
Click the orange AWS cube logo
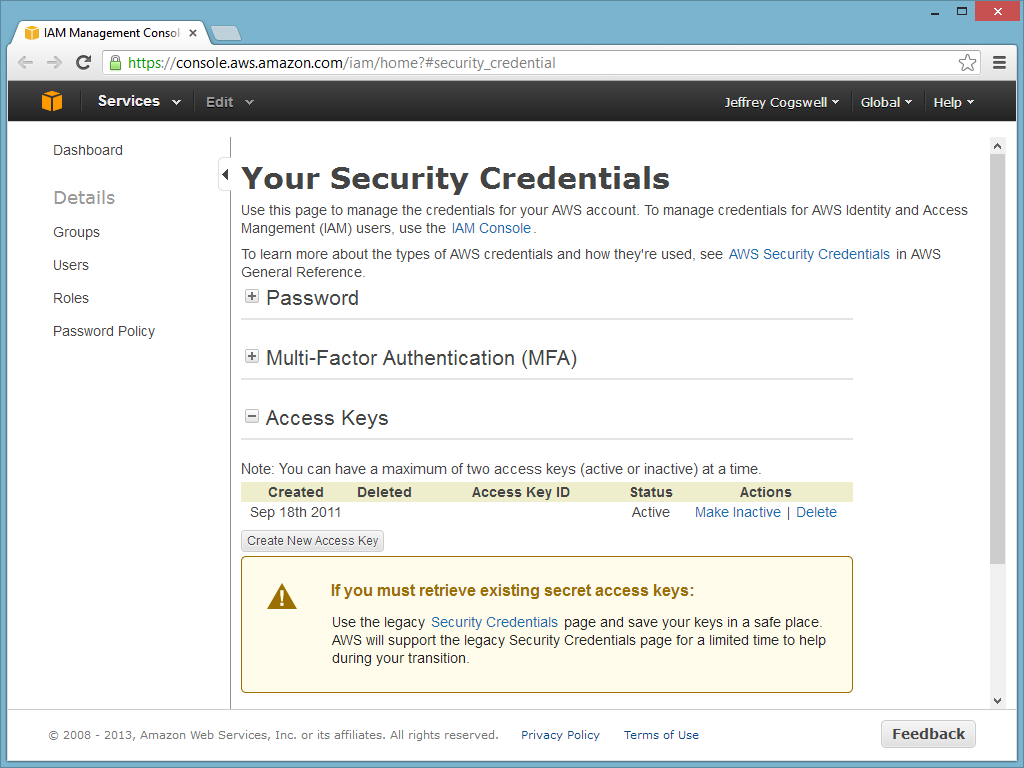pyautogui.click(x=51, y=101)
